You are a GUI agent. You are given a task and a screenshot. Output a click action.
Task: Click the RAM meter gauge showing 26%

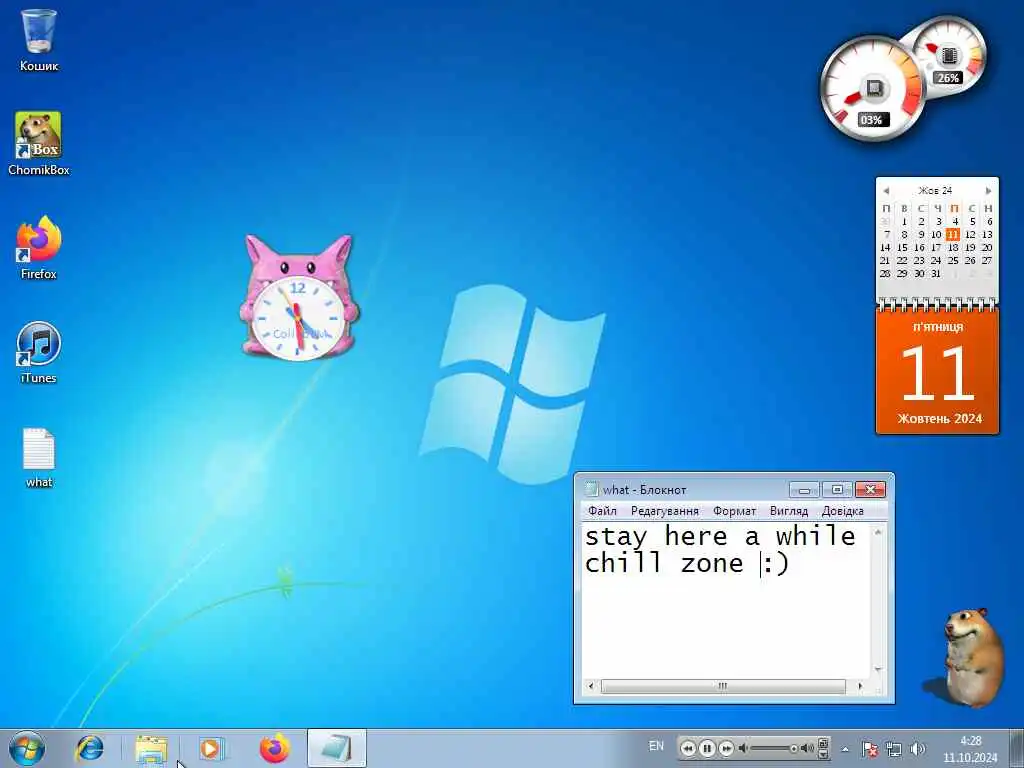click(x=950, y=56)
